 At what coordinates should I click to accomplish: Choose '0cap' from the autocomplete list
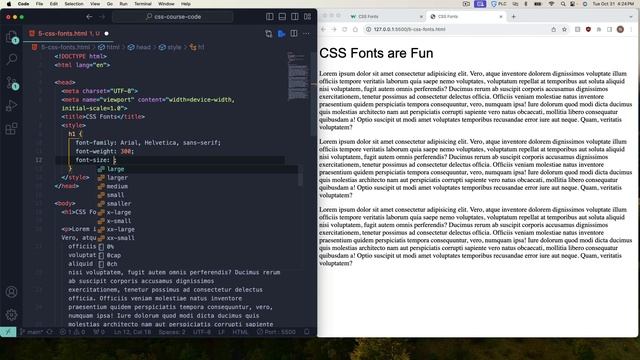197,255
